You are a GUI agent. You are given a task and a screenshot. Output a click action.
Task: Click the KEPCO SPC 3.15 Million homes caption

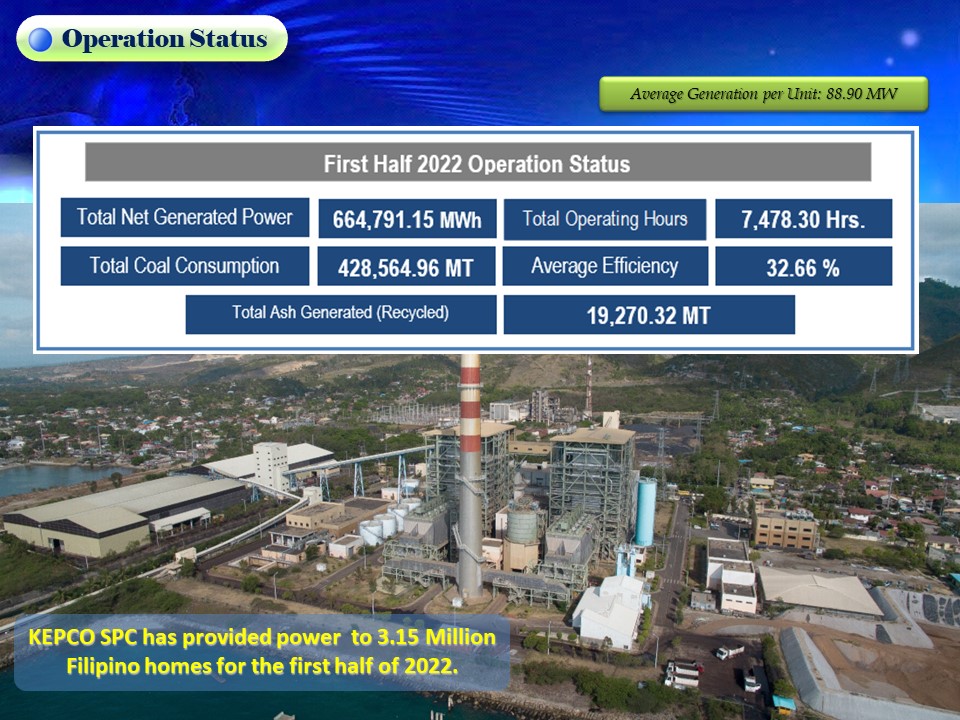point(262,651)
